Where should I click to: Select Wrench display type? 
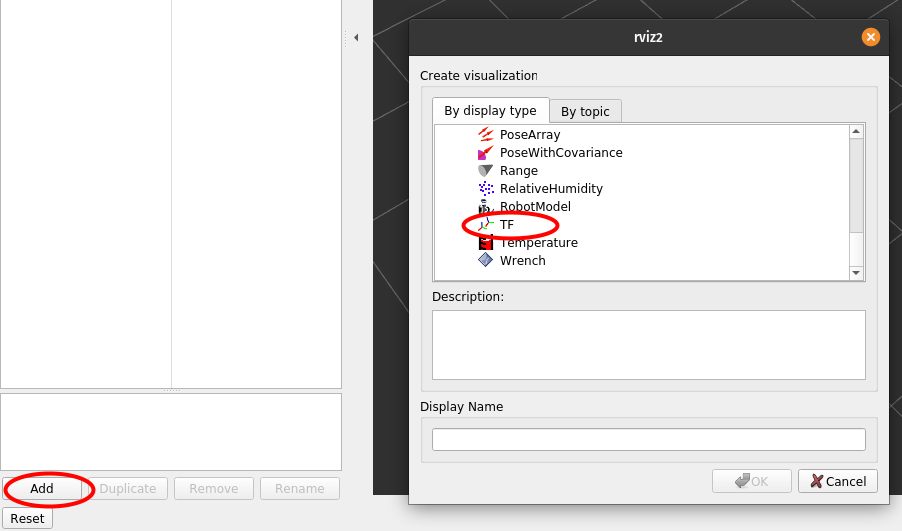coord(522,260)
